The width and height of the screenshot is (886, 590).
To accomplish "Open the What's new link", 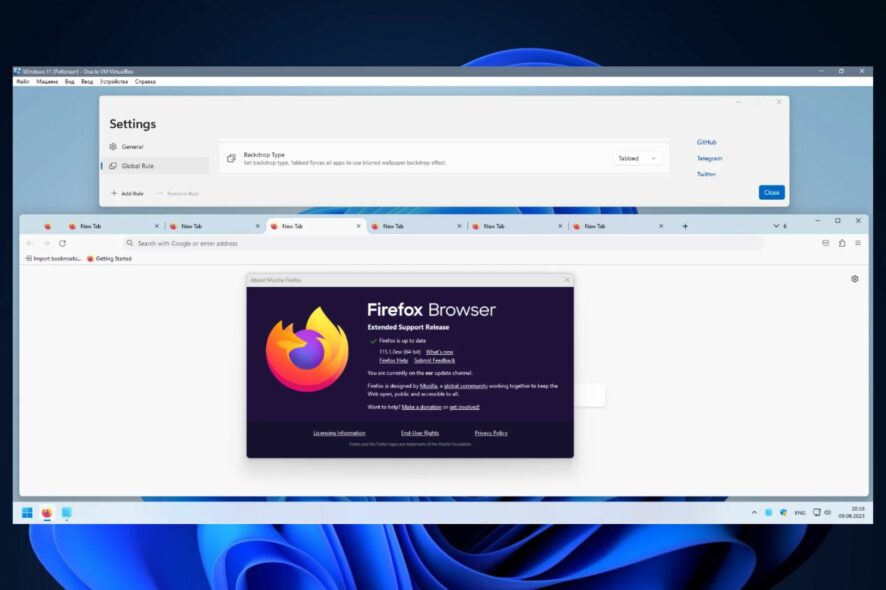I will [440, 352].
